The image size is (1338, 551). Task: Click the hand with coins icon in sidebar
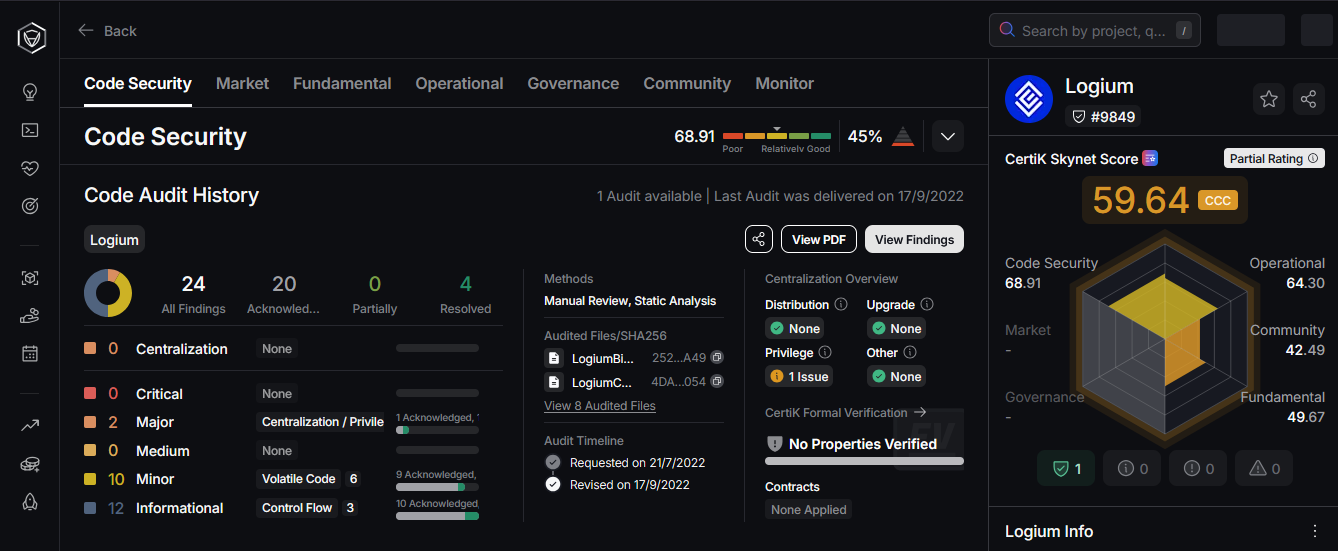(x=30, y=316)
